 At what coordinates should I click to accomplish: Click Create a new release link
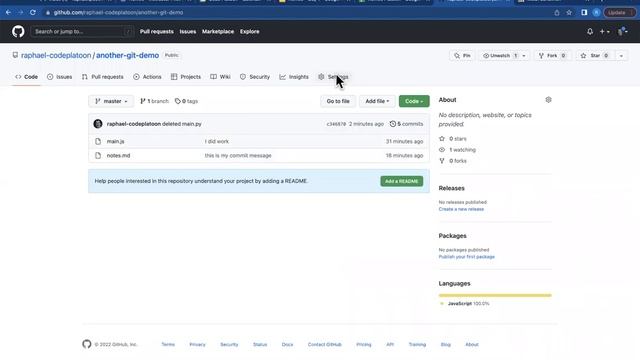(461, 209)
